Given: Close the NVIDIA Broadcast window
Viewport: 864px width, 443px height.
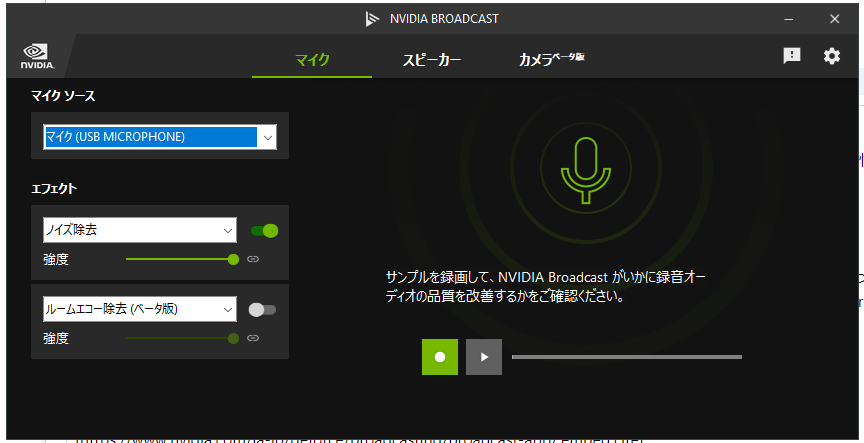Looking at the screenshot, I should click(x=835, y=19).
